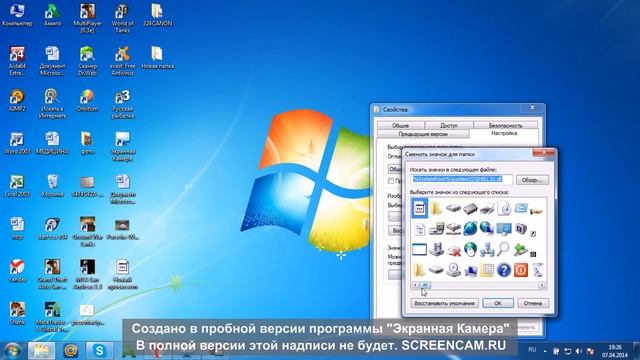Select the memory chip icon in first row
This screenshot has width=640, height=360.
coord(470,209)
